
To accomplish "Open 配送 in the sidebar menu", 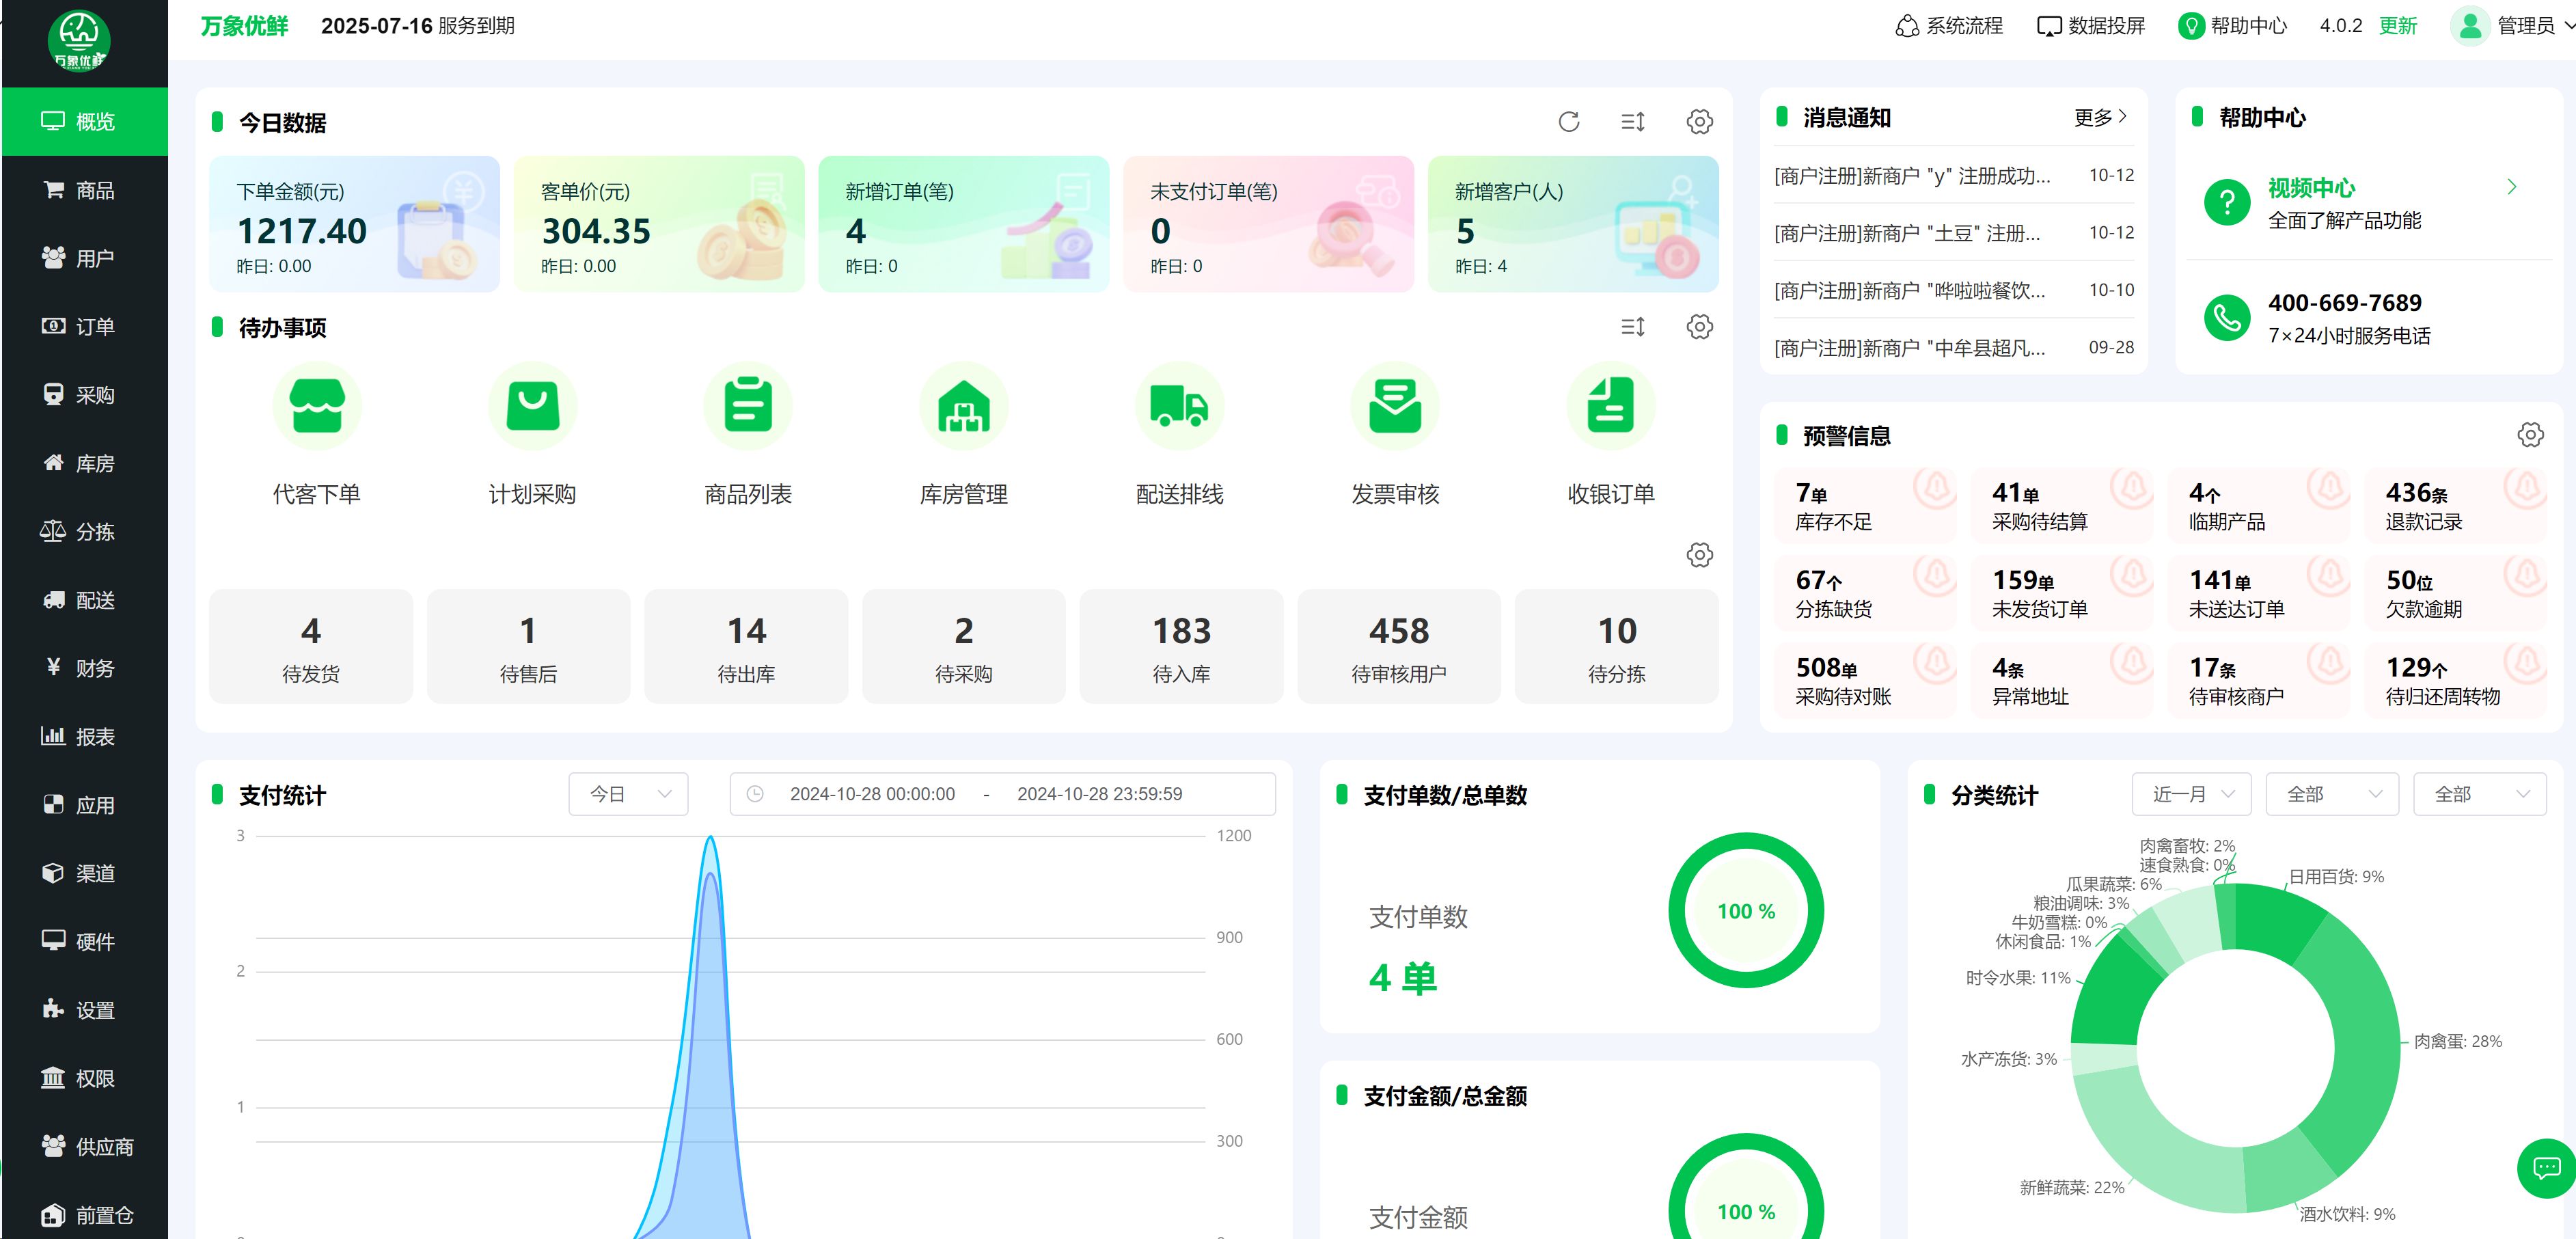I will [x=84, y=600].
